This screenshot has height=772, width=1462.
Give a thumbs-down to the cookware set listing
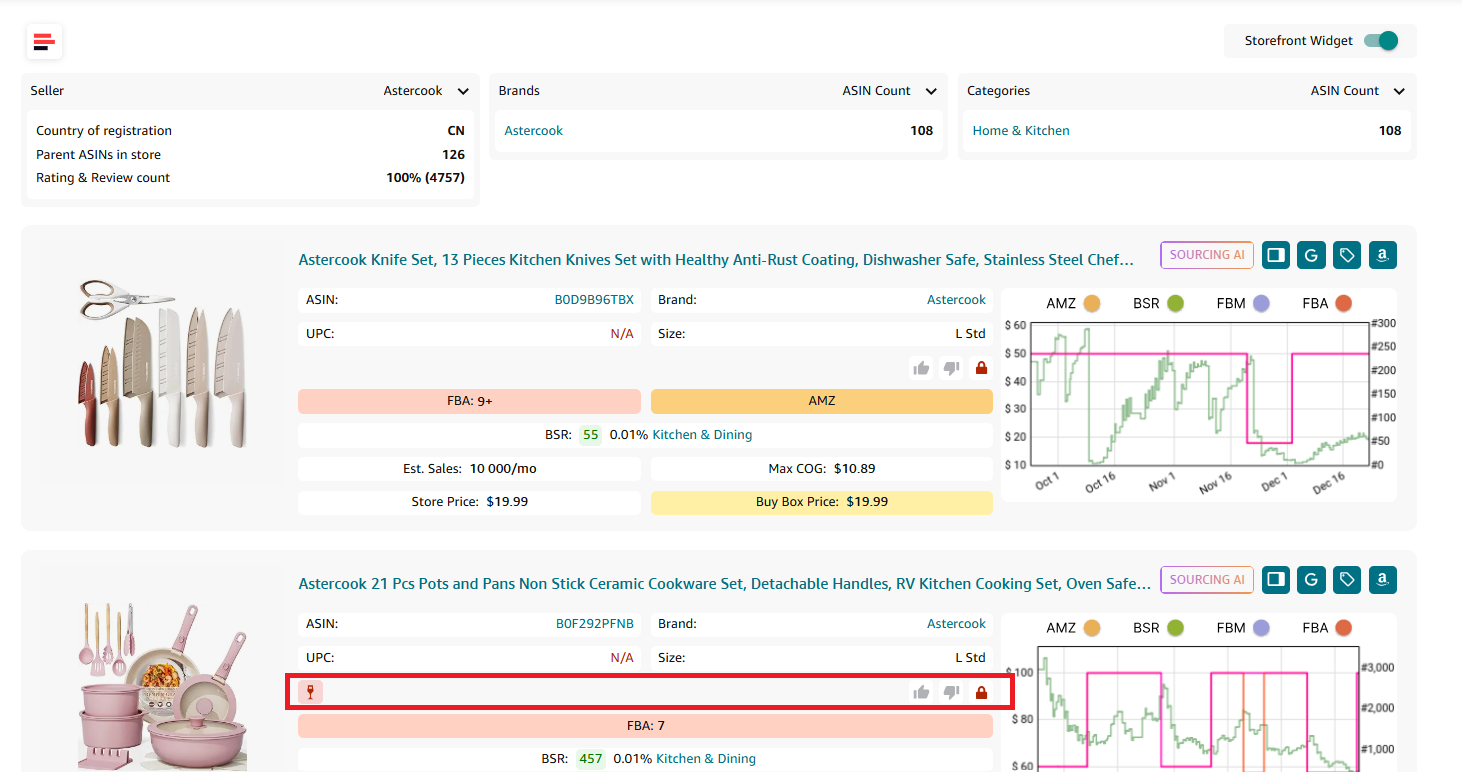point(950,691)
